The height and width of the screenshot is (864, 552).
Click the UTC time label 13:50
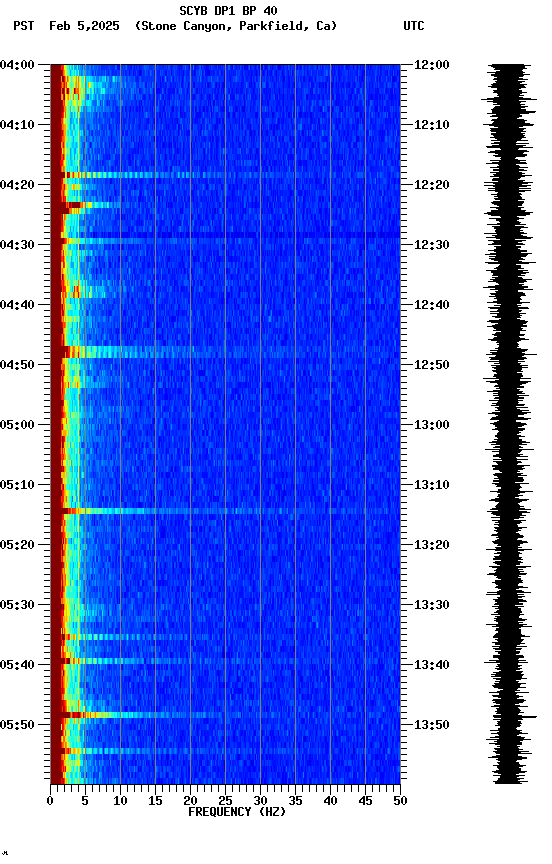click(432, 725)
